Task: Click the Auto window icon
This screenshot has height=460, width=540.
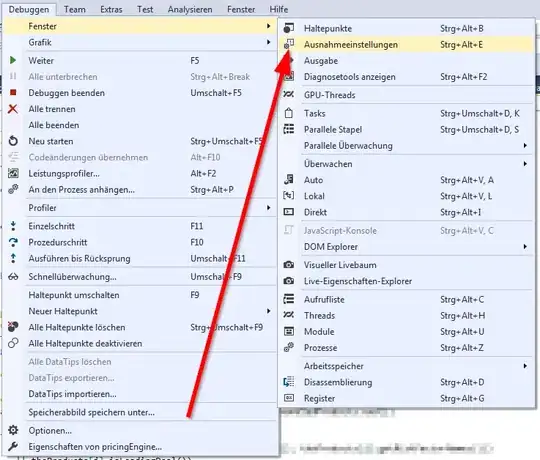Action: click(x=289, y=179)
